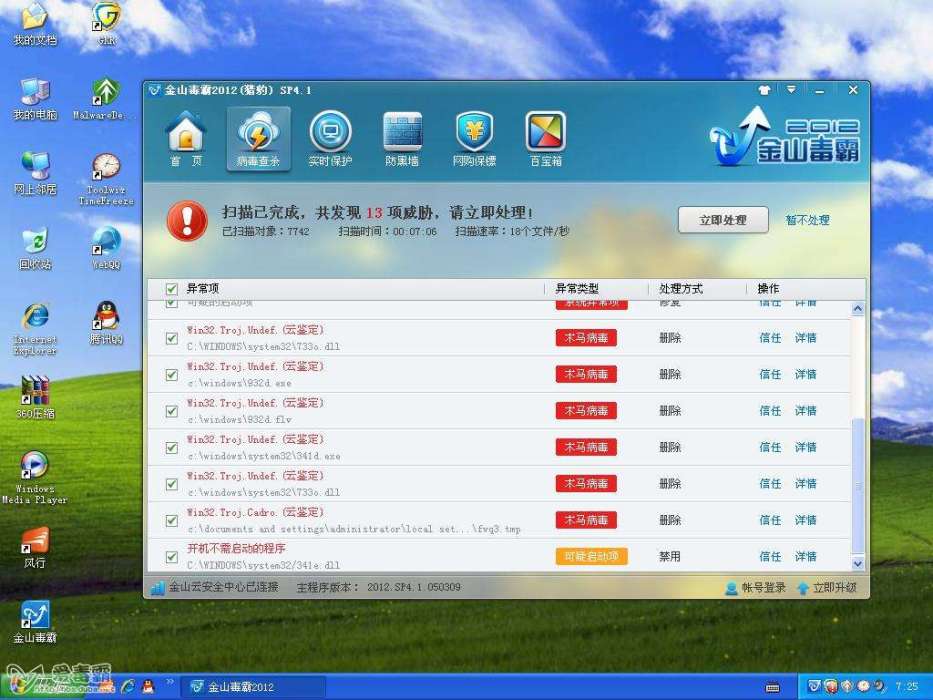Open 详情 for the 341e.dll startup row

(806, 557)
